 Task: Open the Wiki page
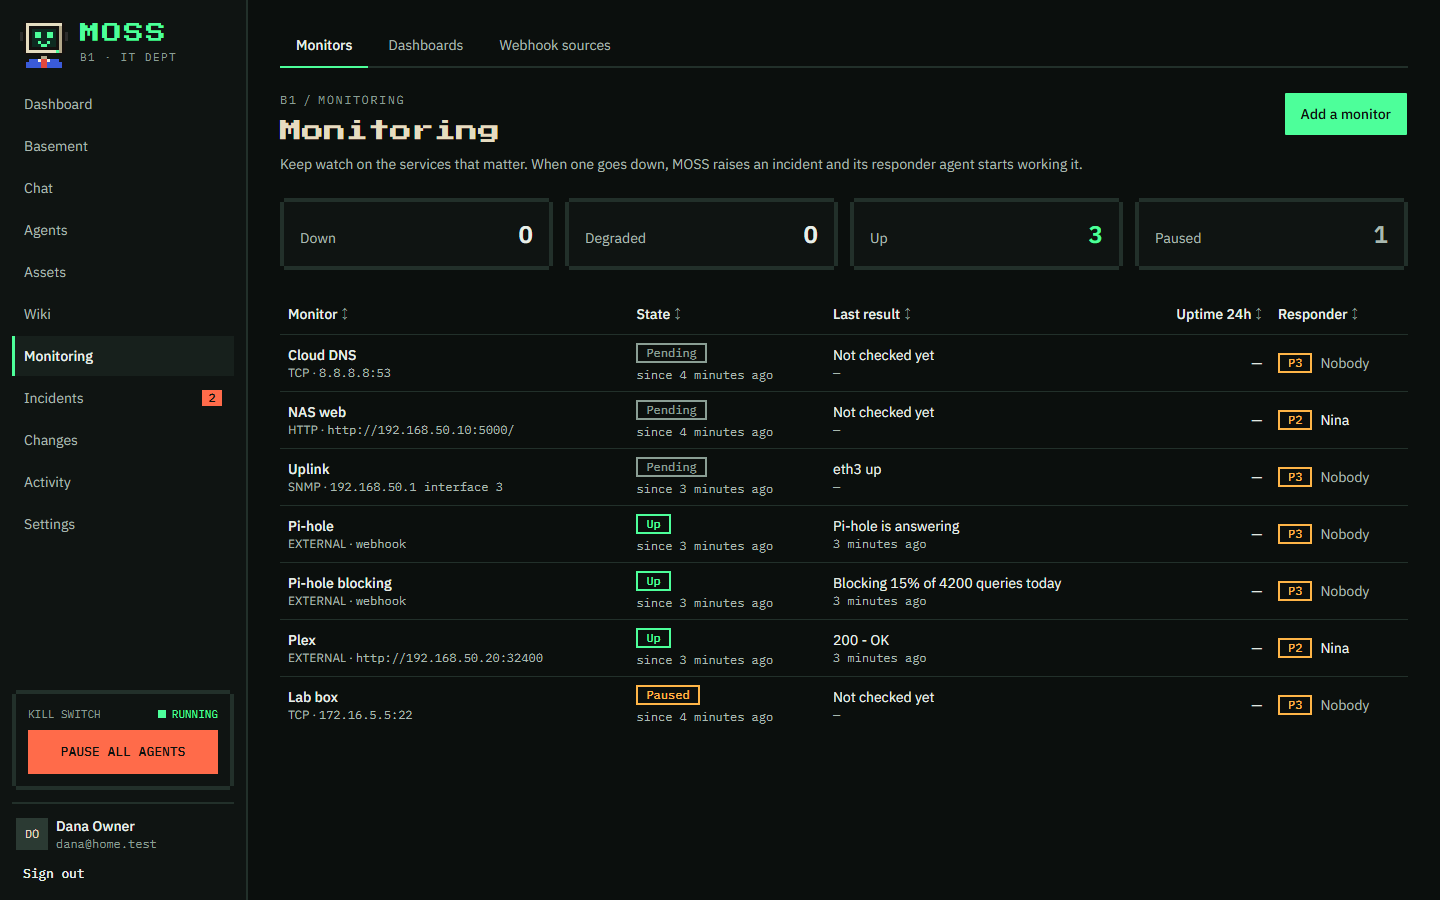(123, 314)
